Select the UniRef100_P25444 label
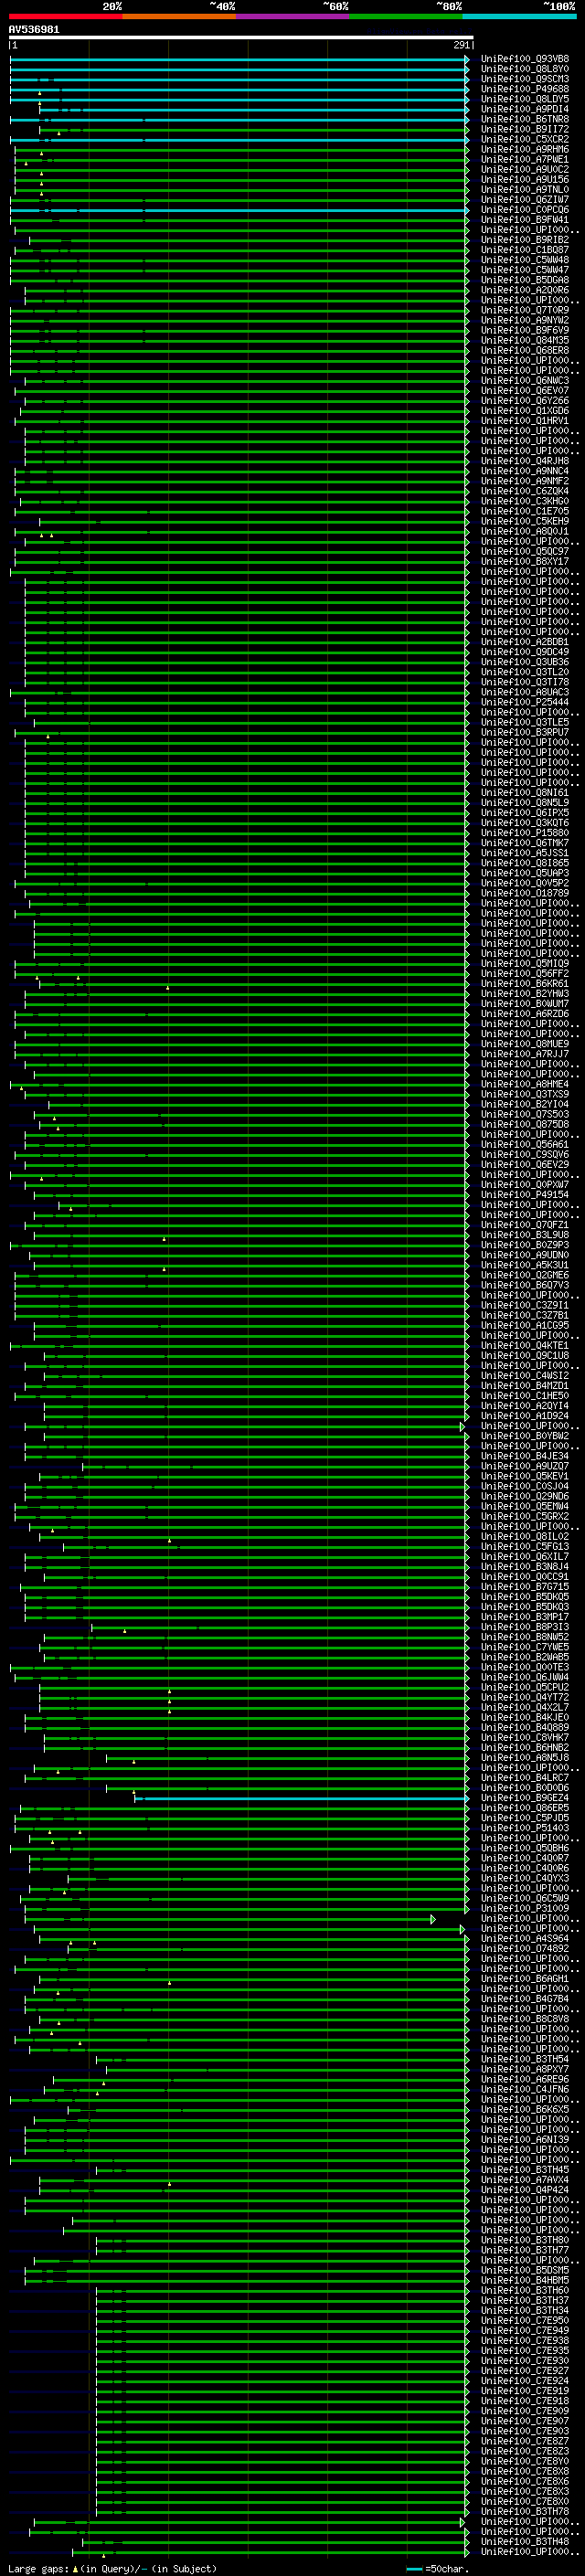Screen dimensions: 585x2576 (525, 702)
